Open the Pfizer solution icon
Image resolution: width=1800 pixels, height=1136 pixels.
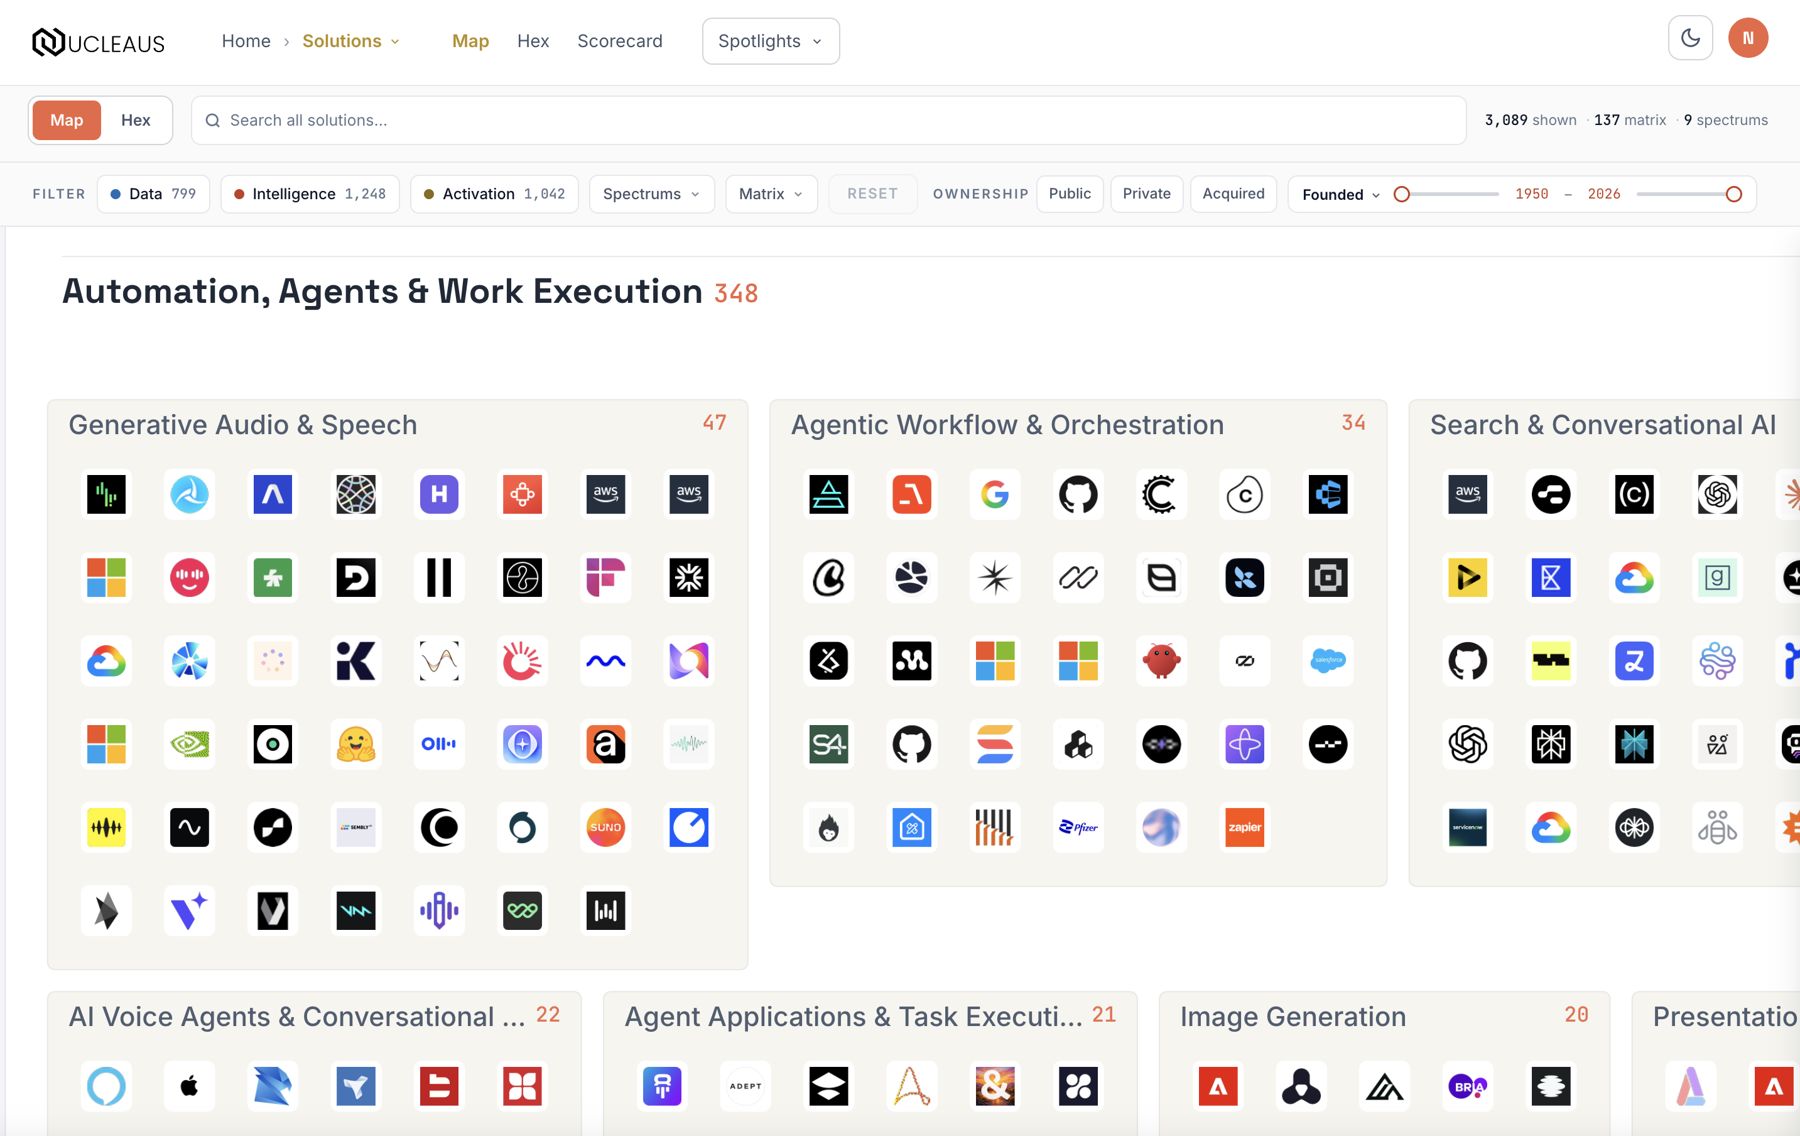1078,827
